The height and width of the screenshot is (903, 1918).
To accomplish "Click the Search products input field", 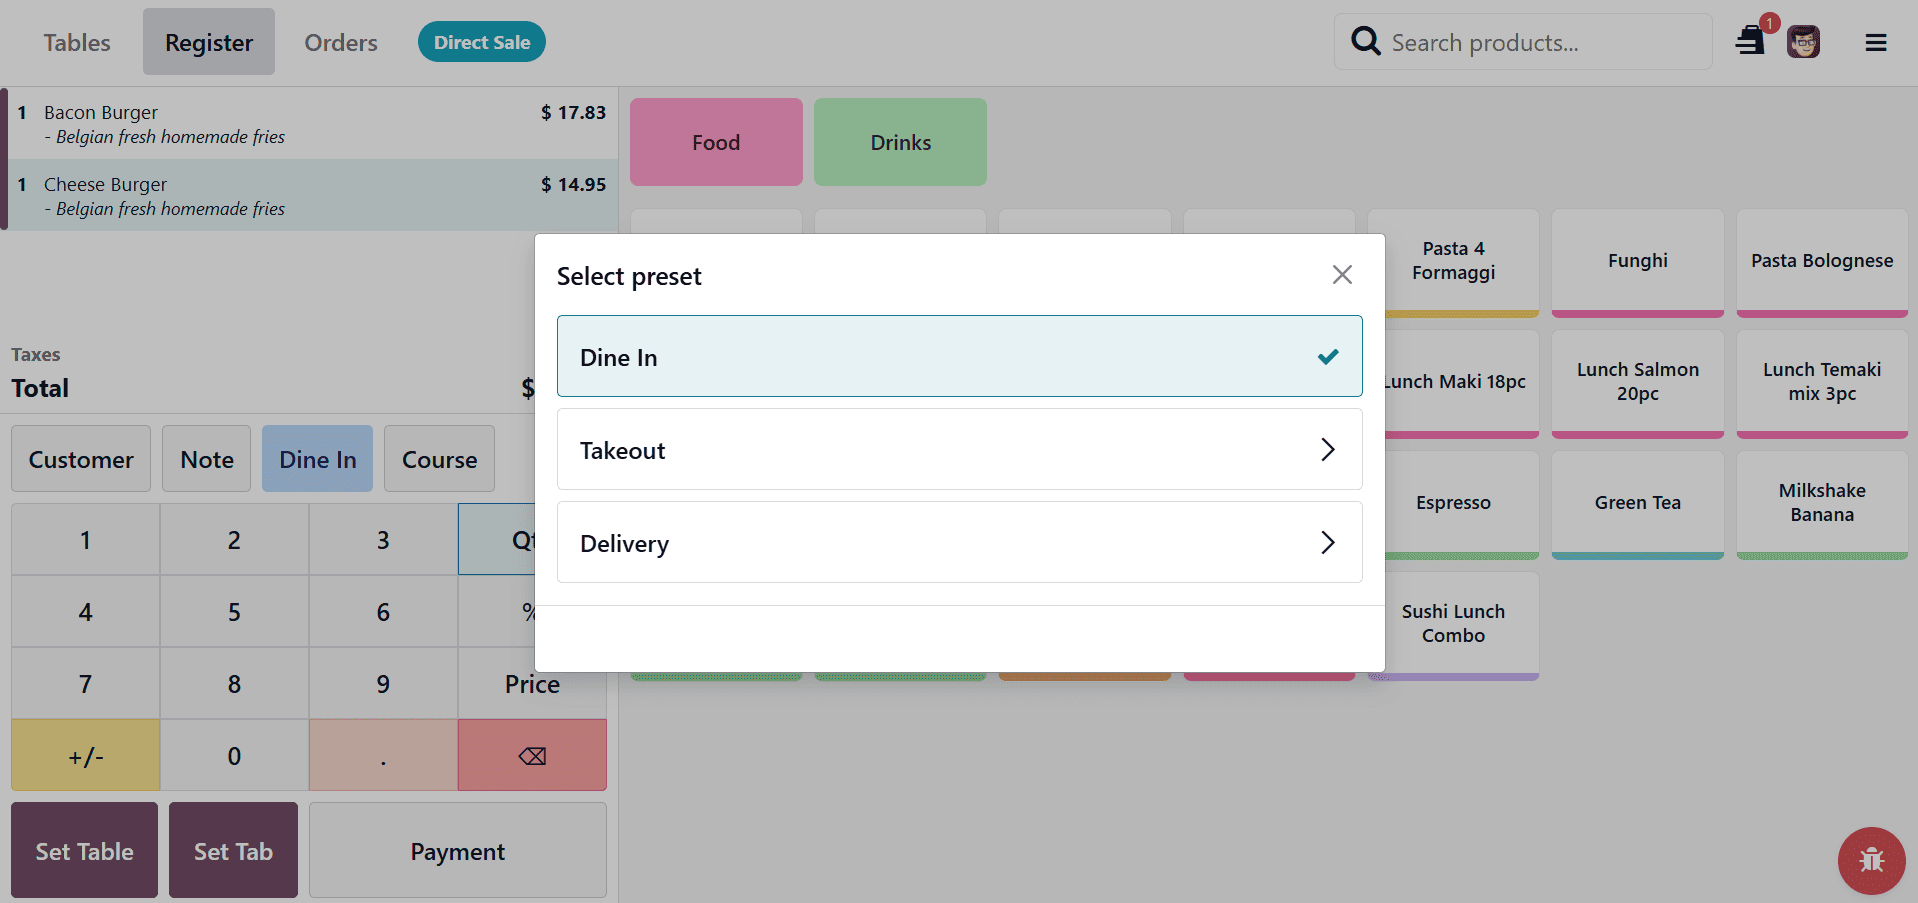I will click(x=1522, y=41).
